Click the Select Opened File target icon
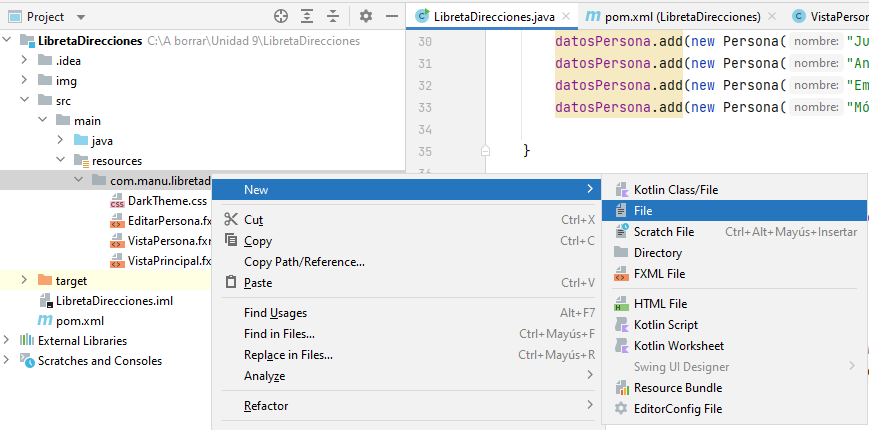Viewport: 869px width, 430px height. [281, 17]
